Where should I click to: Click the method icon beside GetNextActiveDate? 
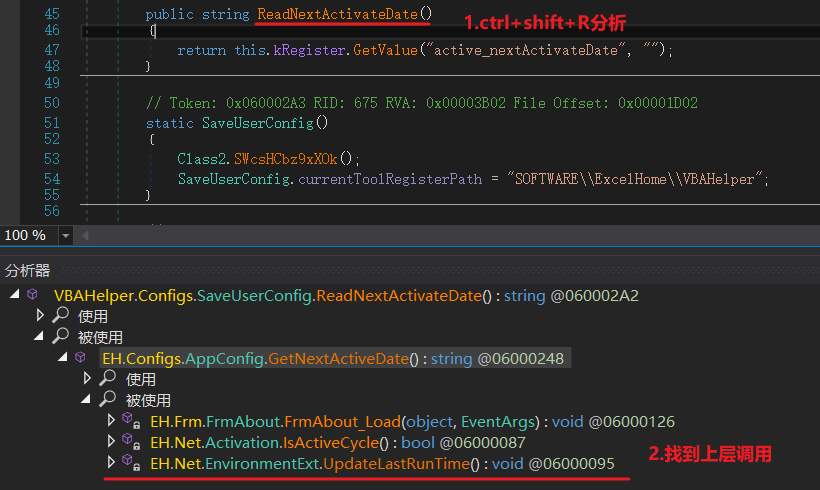pos(80,357)
